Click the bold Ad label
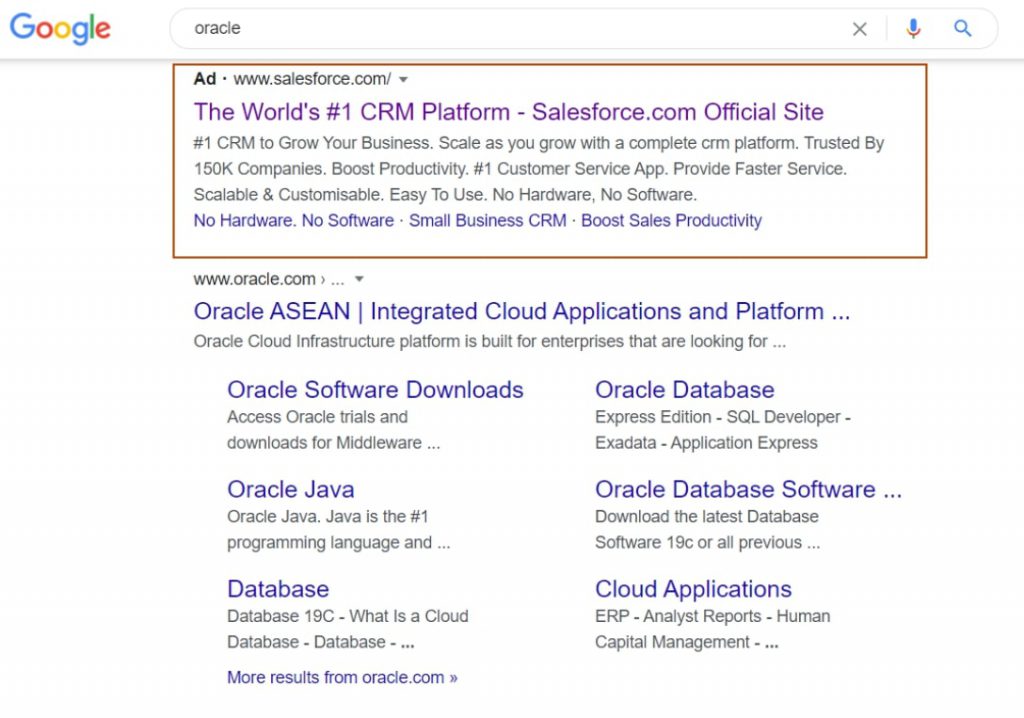The height and width of the screenshot is (718, 1024). [x=204, y=79]
